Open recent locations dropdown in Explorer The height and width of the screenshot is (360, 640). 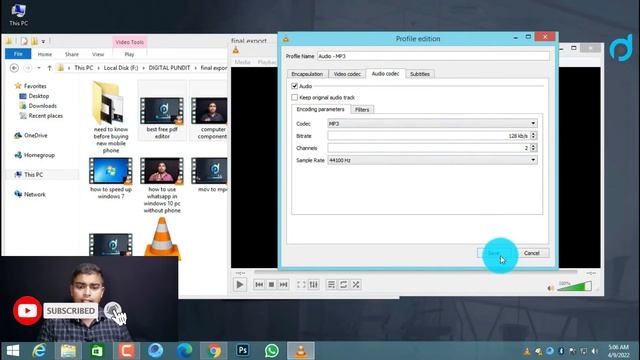tap(39, 68)
